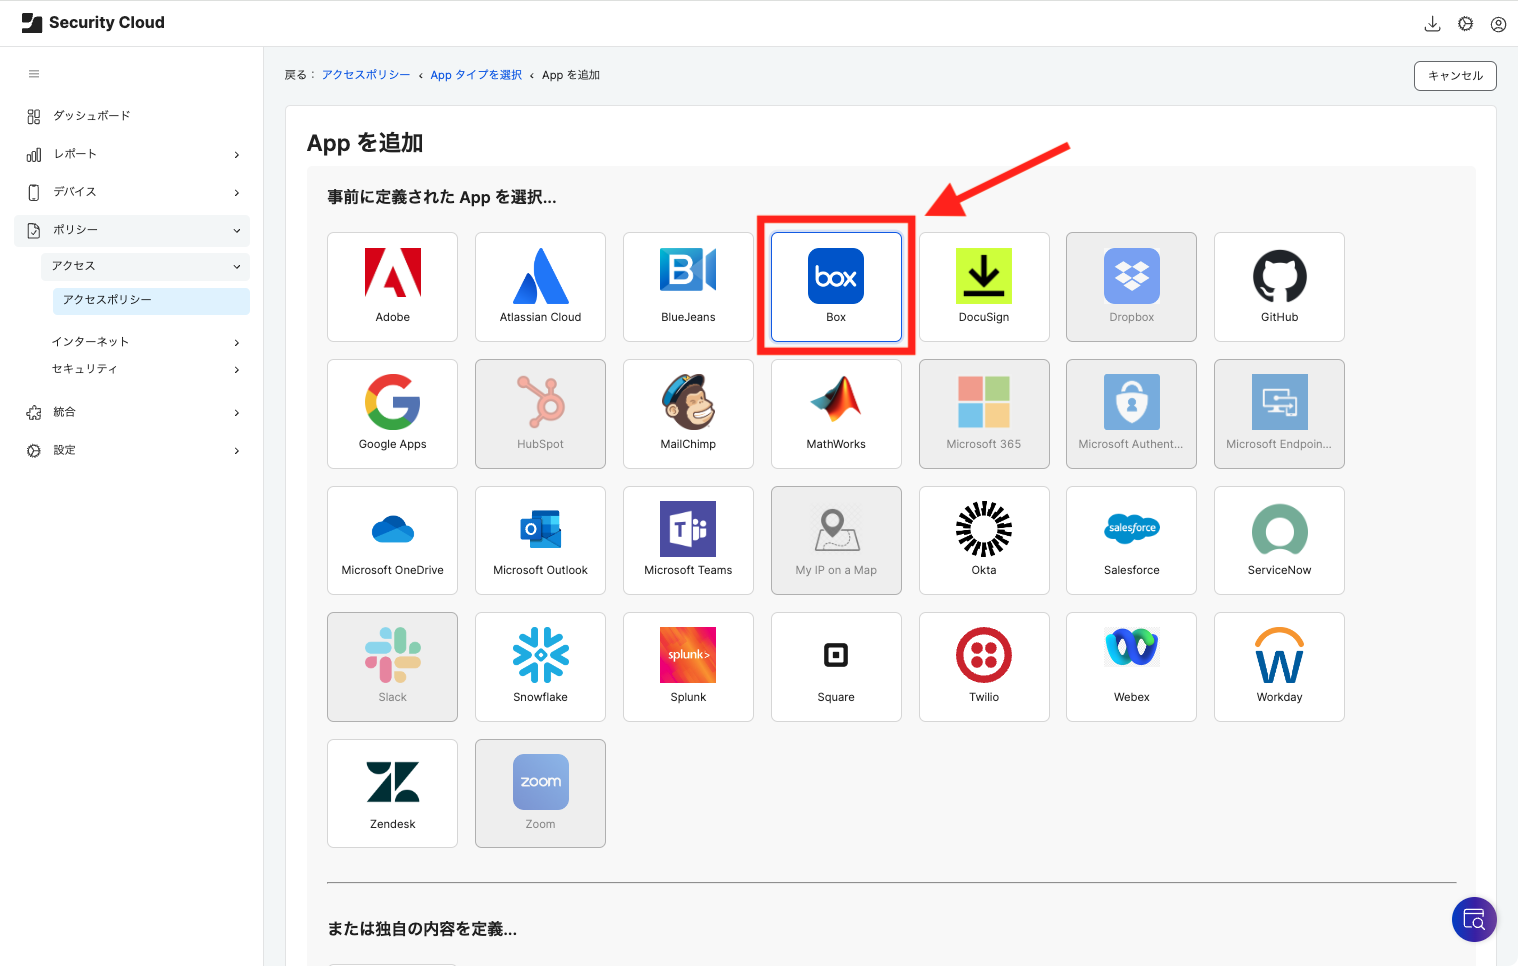
Task: Expand the デバイス menu chevron
Action: pos(237,193)
